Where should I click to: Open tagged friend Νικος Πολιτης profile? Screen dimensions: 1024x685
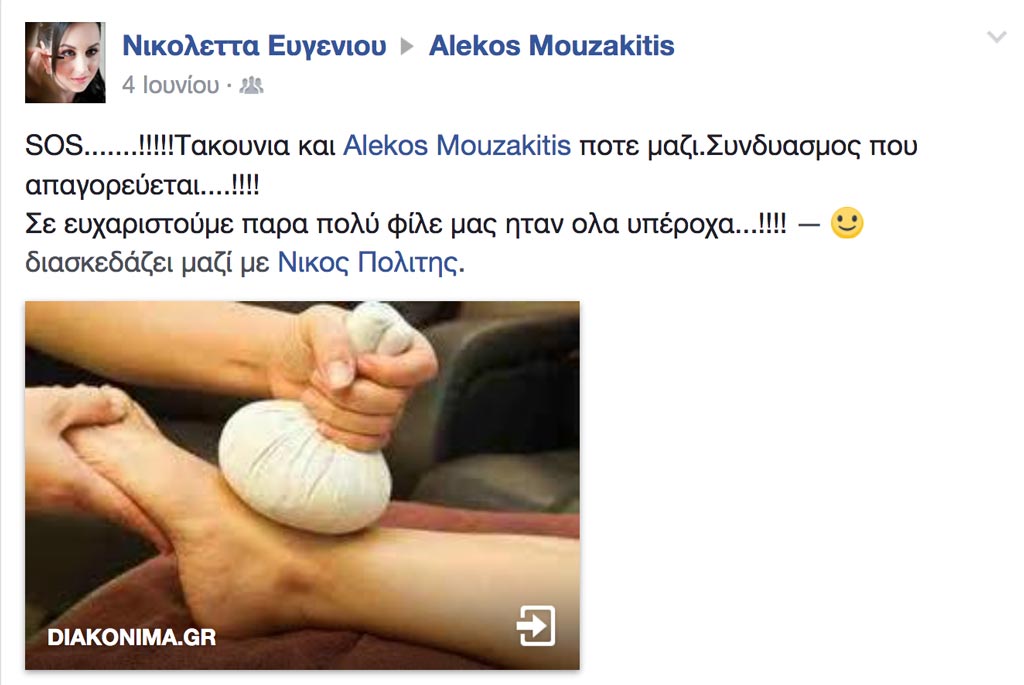tap(368, 263)
